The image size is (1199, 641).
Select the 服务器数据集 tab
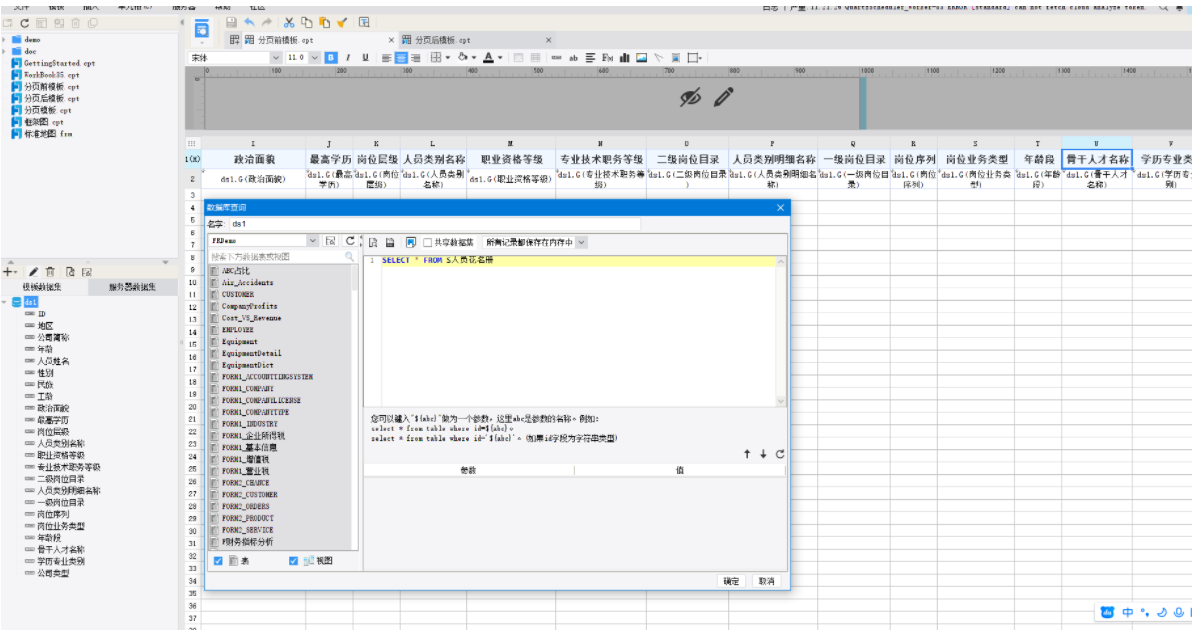point(132,287)
